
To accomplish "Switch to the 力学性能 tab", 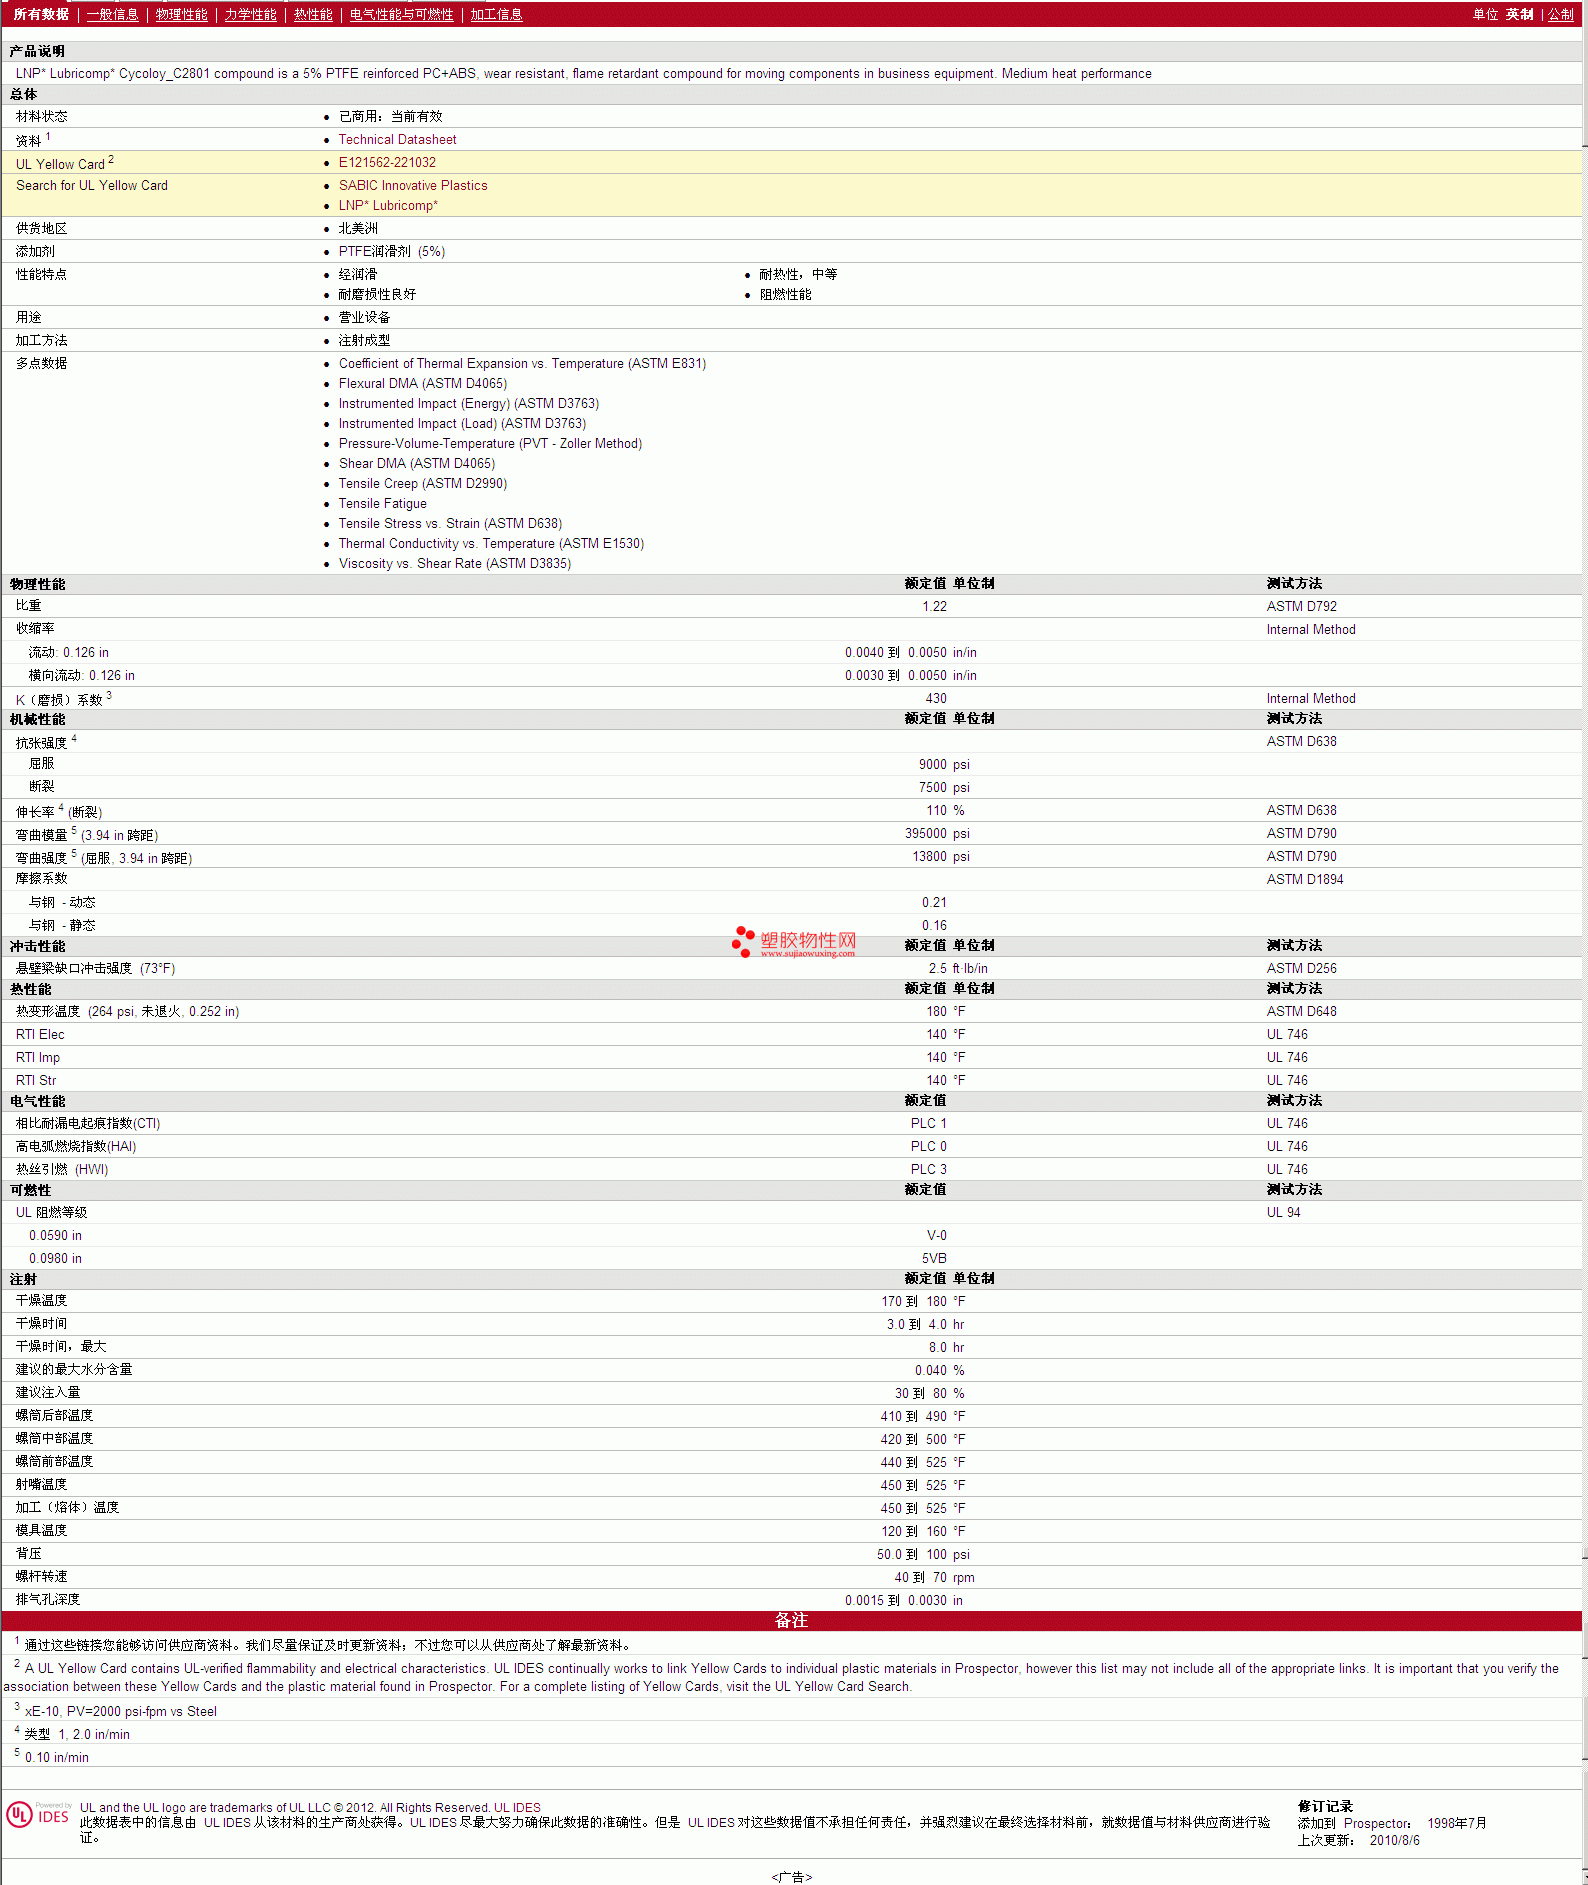I will click(250, 14).
